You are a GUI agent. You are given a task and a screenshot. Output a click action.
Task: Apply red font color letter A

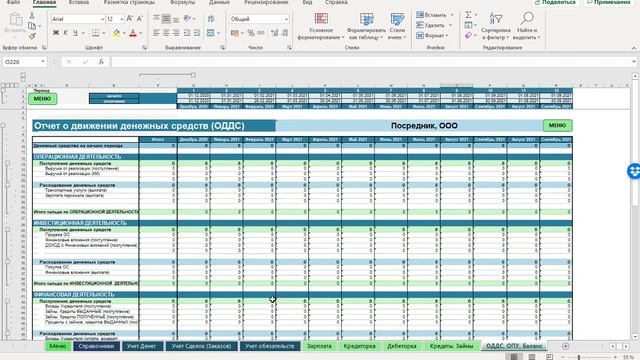(x=133, y=33)
